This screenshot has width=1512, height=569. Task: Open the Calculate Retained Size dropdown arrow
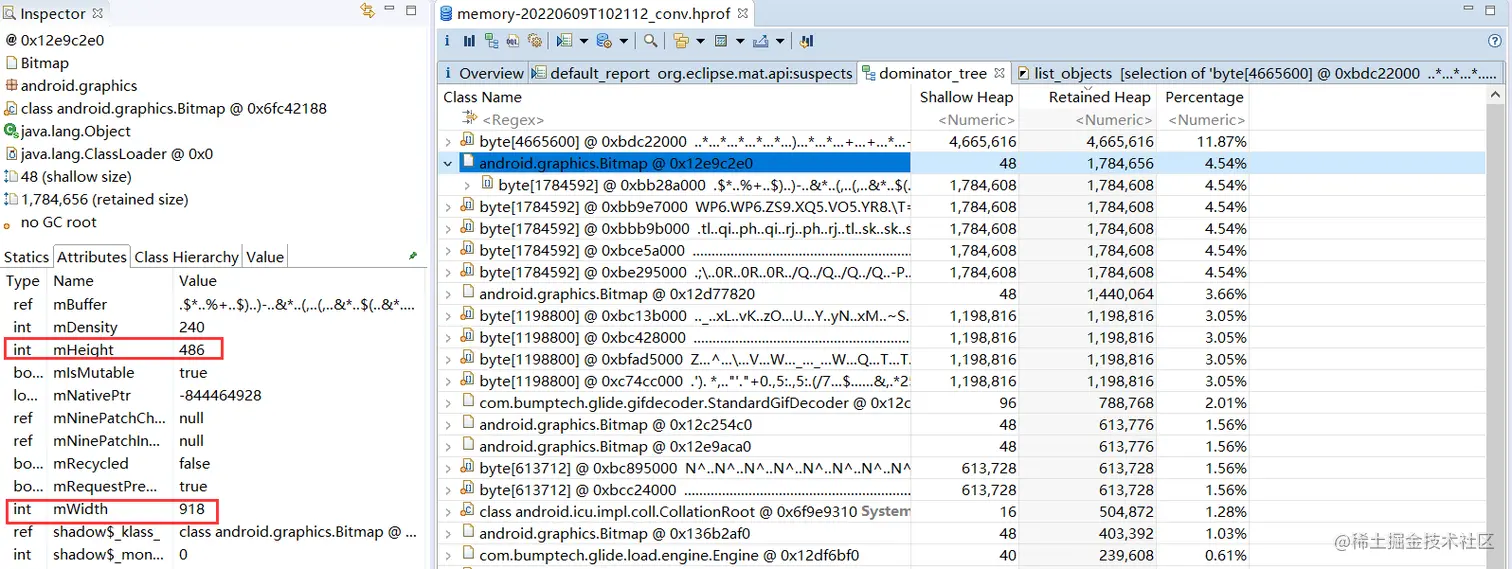tap(740, 41)
